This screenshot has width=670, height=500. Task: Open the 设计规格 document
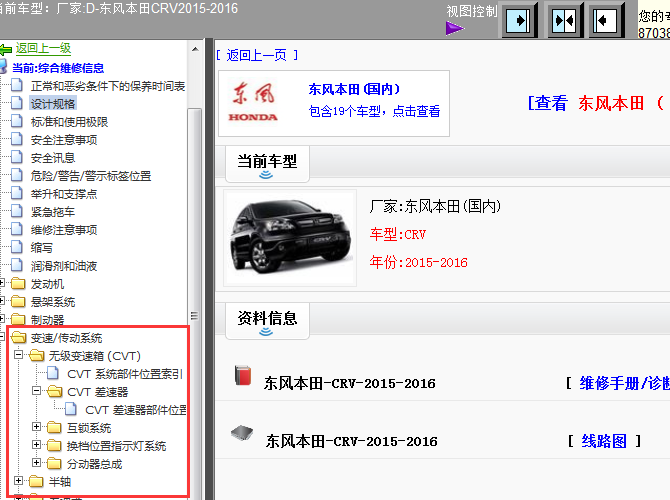pyautogui.click(x=53, y=104)
